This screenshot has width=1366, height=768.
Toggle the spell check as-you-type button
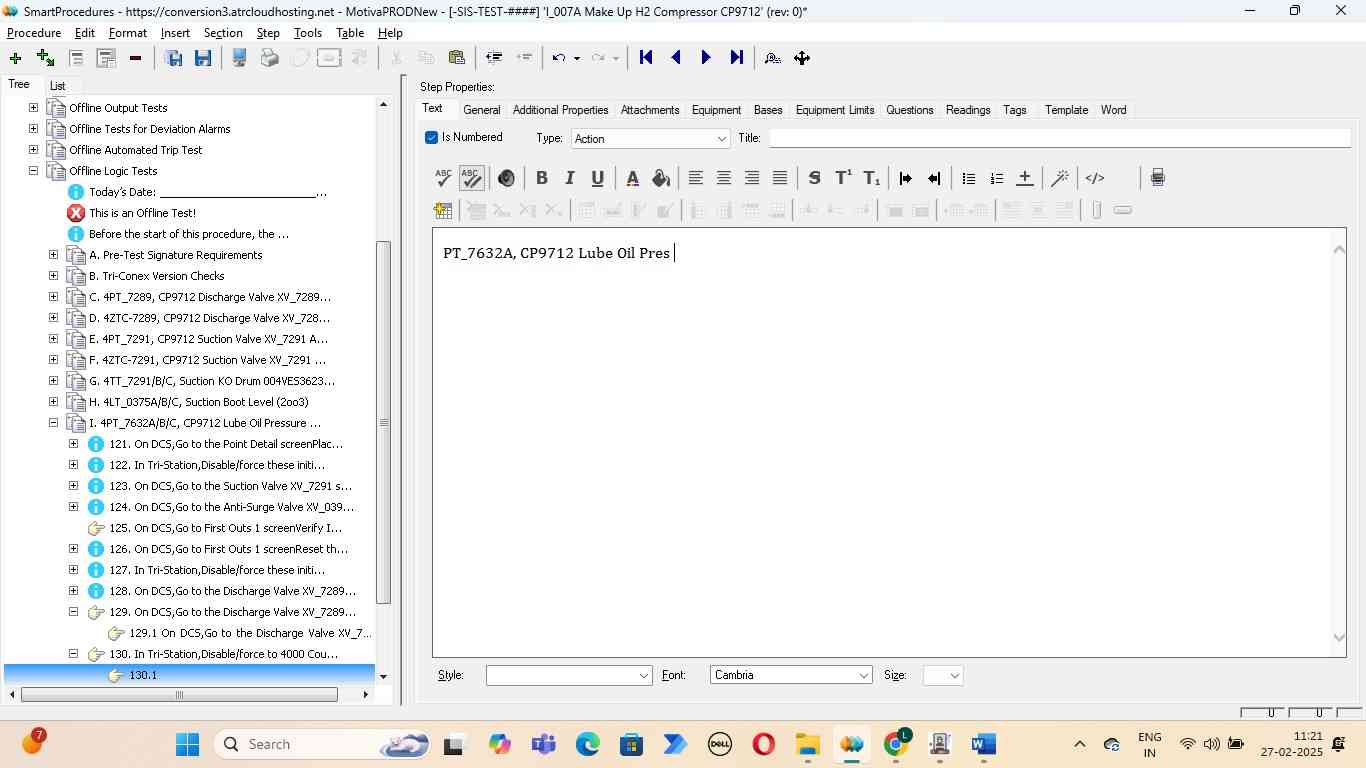(x=471, y=178)
